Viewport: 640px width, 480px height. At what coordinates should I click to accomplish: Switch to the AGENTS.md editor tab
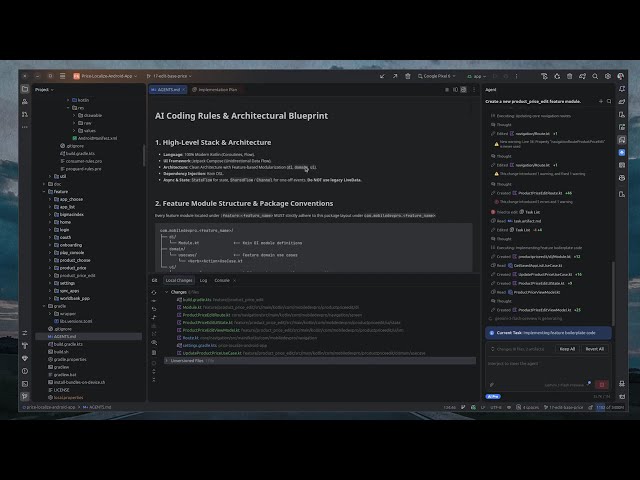(168, 89)
